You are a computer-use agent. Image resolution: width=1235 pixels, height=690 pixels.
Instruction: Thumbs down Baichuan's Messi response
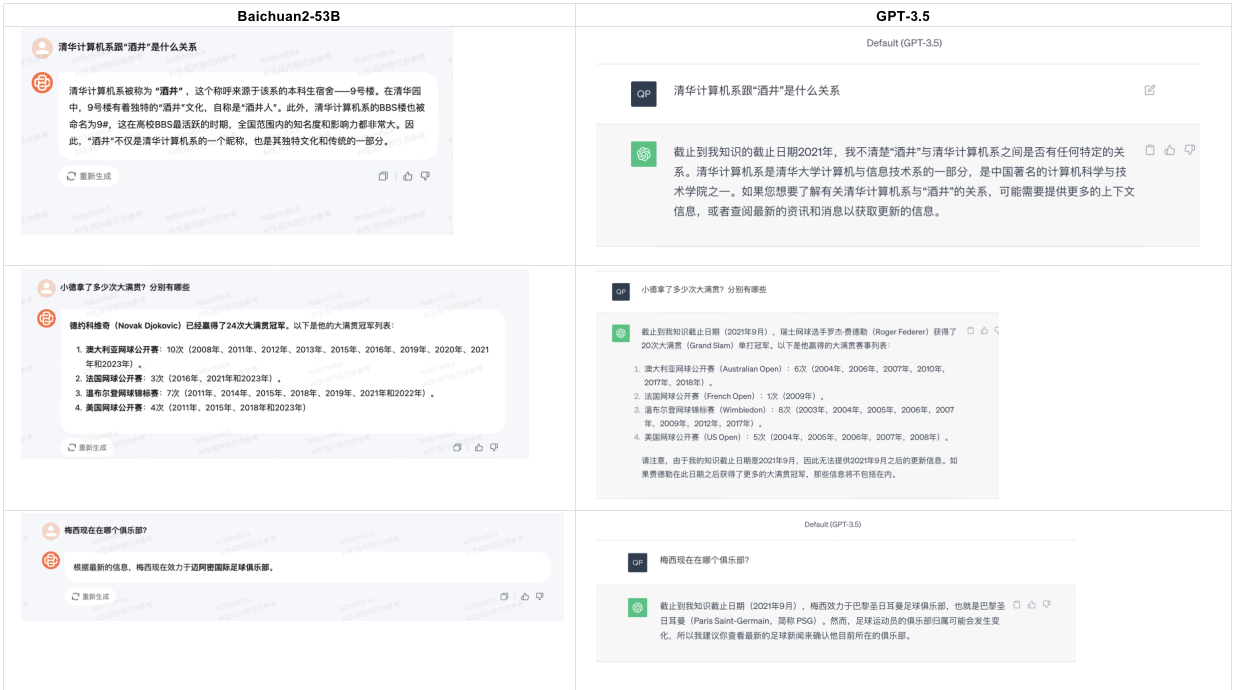[541, 596]
